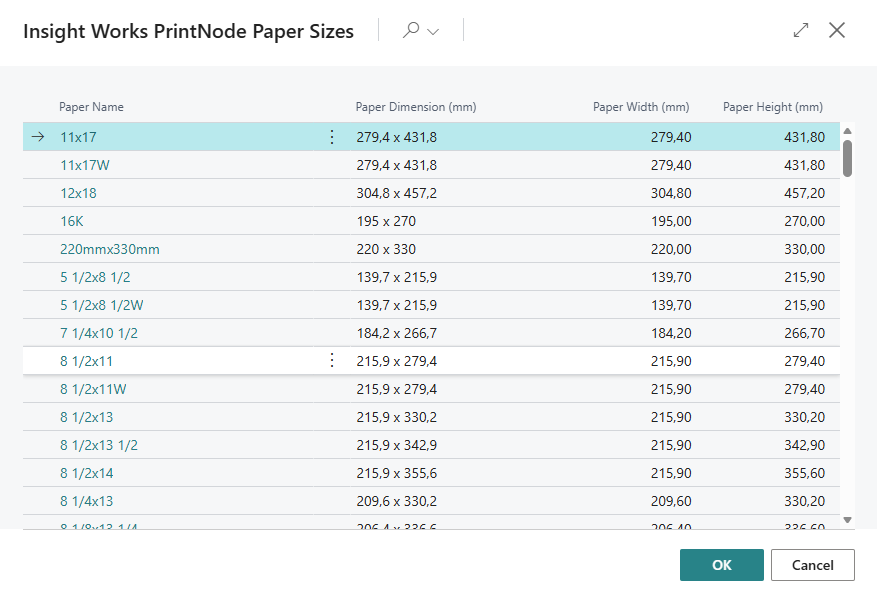Image resolution: width=877 pixels, height=603 pixels.
Task: Click the selected-row arrow indicator beside 11x17
Action: pos(37,137)
